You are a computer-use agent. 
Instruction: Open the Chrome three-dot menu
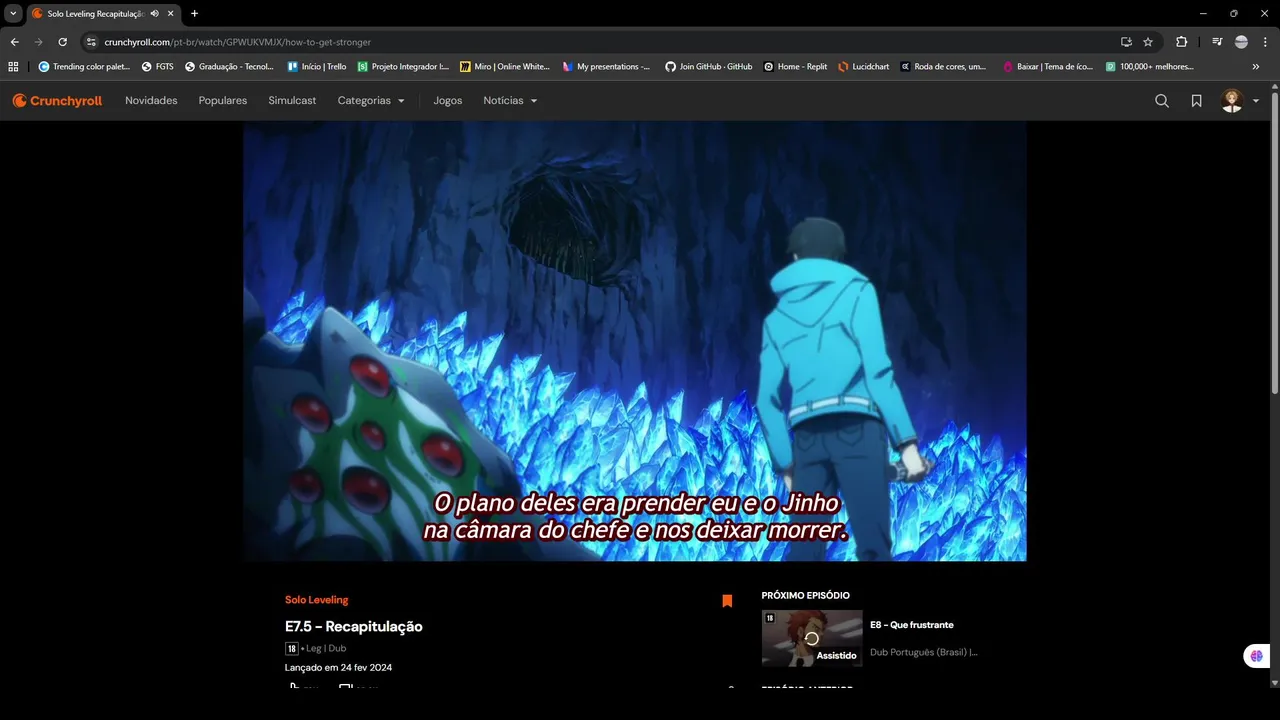1265,42
